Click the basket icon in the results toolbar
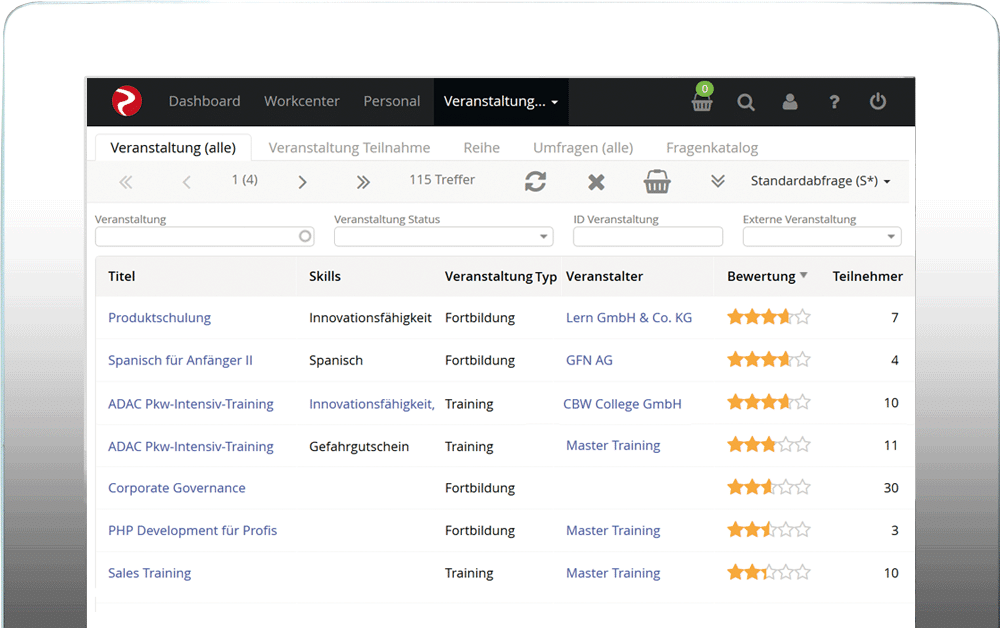The width and height of the screenshot is (1000, 628). point(657,182)
